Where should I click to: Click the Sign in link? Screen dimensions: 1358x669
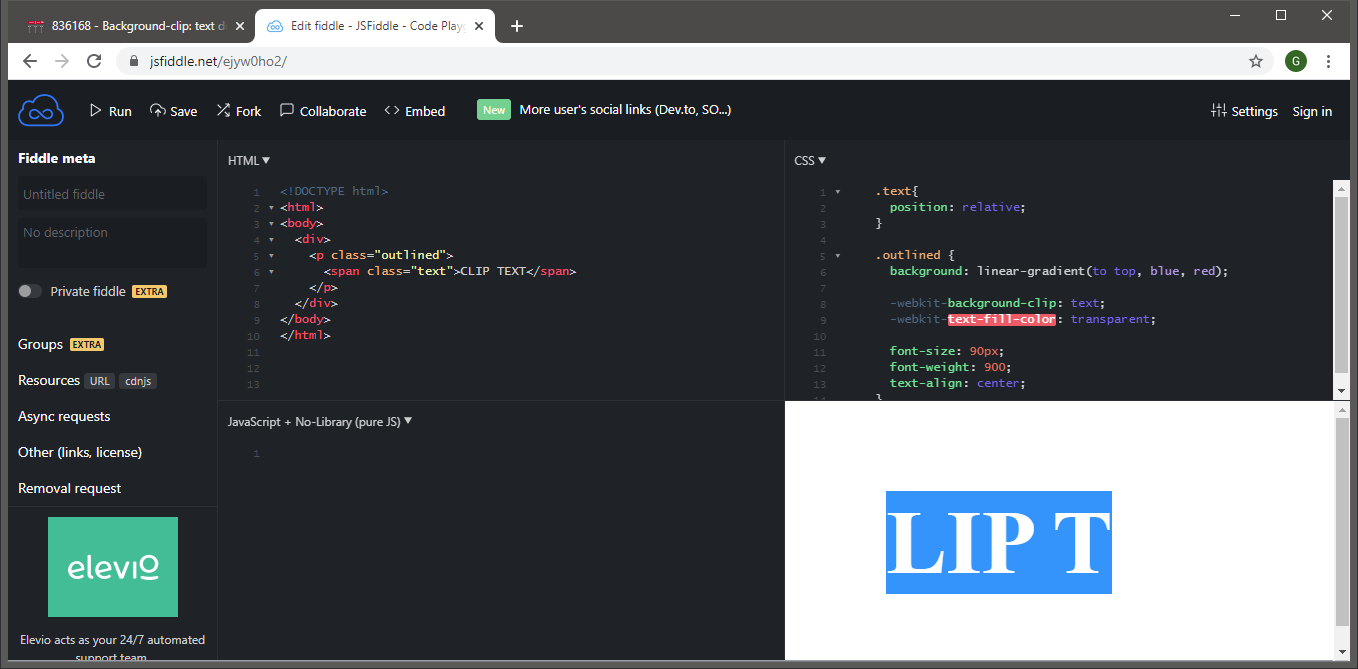click(x=1311, y=111)
